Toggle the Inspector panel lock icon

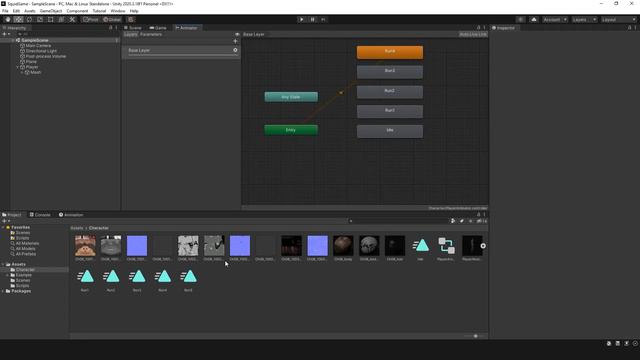tap(629, 28)
